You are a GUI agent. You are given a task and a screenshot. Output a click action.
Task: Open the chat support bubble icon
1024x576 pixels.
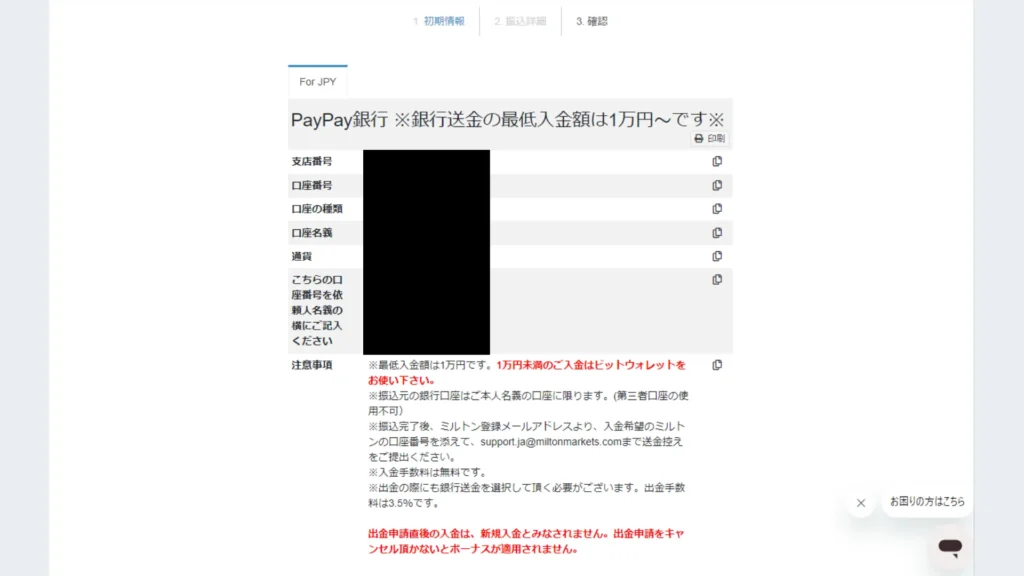coord(950,547)
